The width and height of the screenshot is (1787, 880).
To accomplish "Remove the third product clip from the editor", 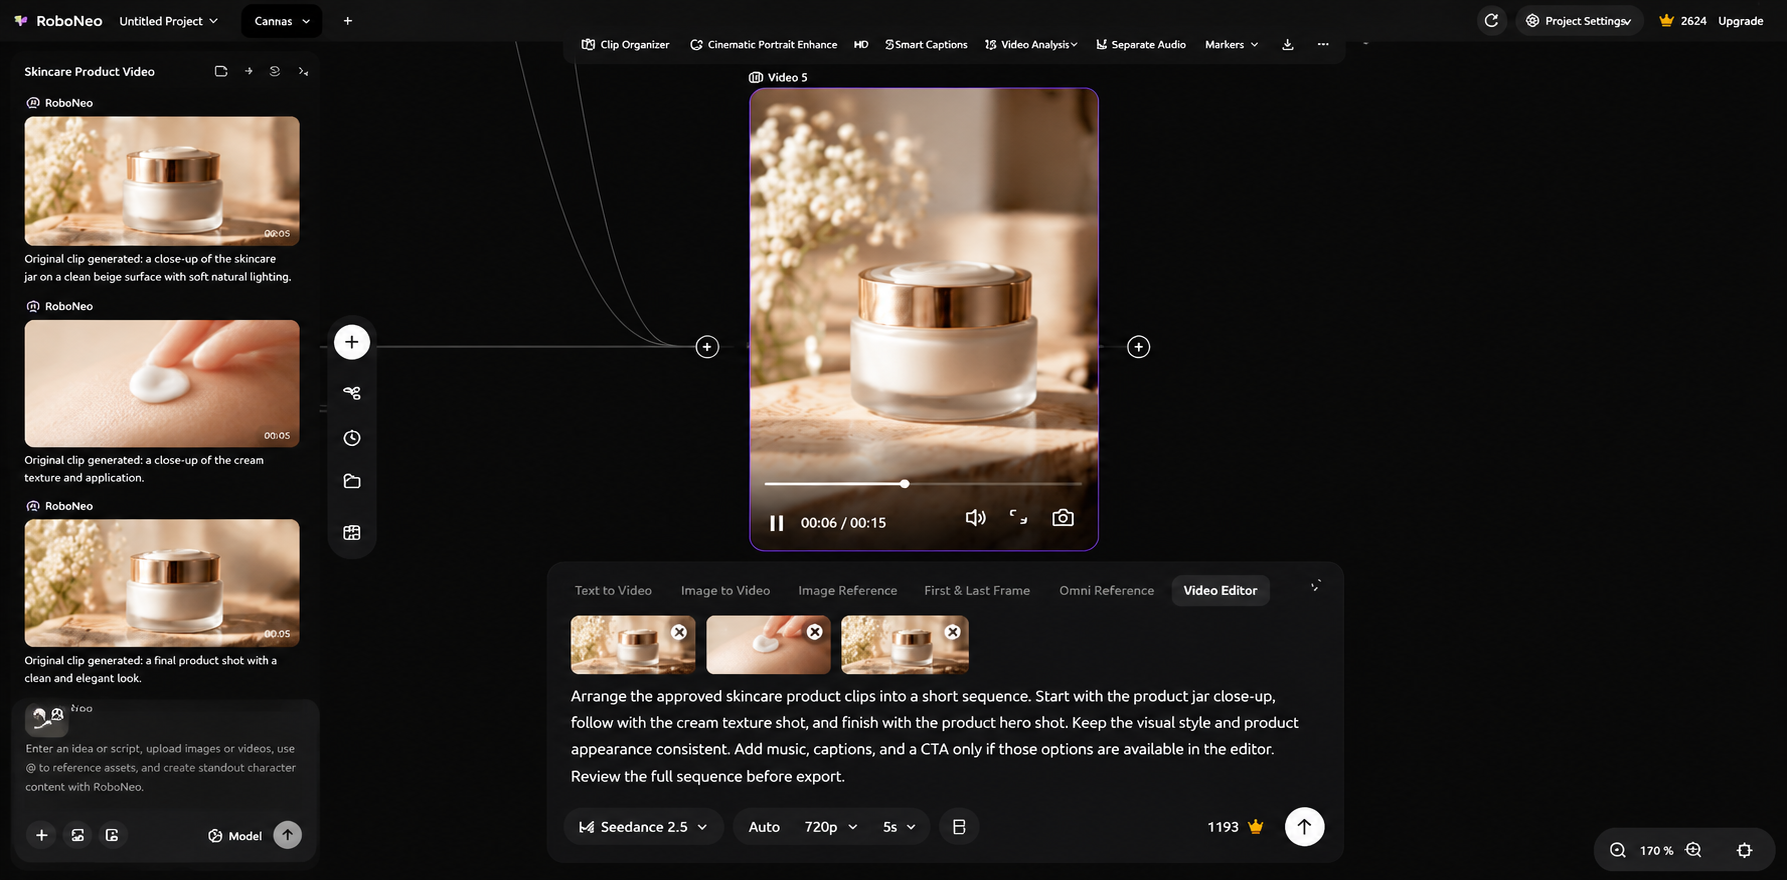I will pyautogui.click(x=953, y=632).
